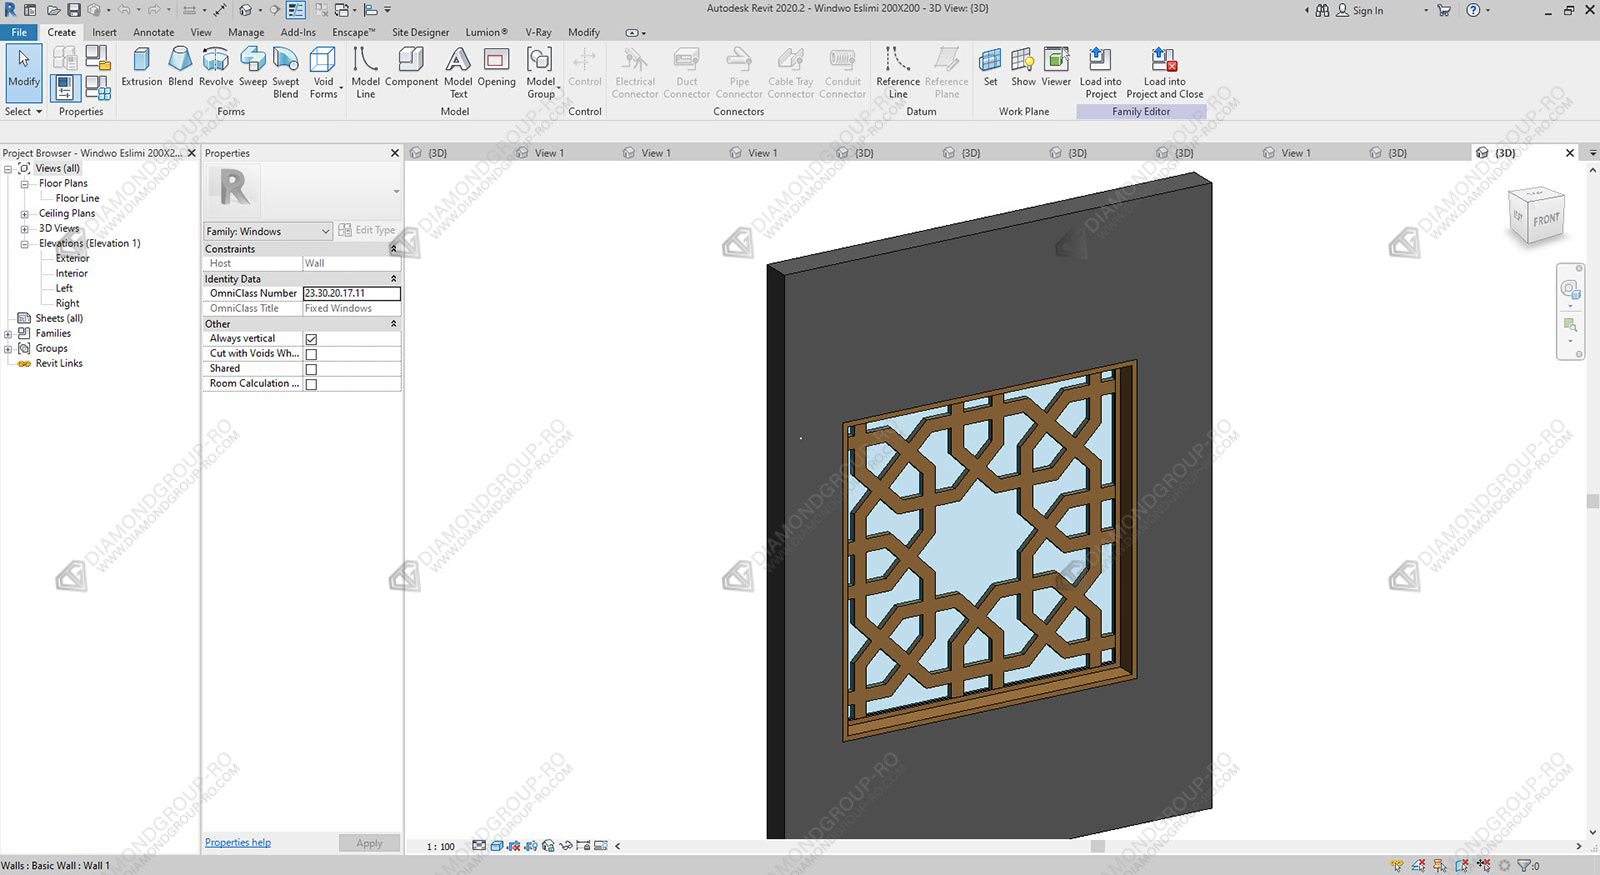
Task: Save the family with the Save icon
Action: coord(74,10)
